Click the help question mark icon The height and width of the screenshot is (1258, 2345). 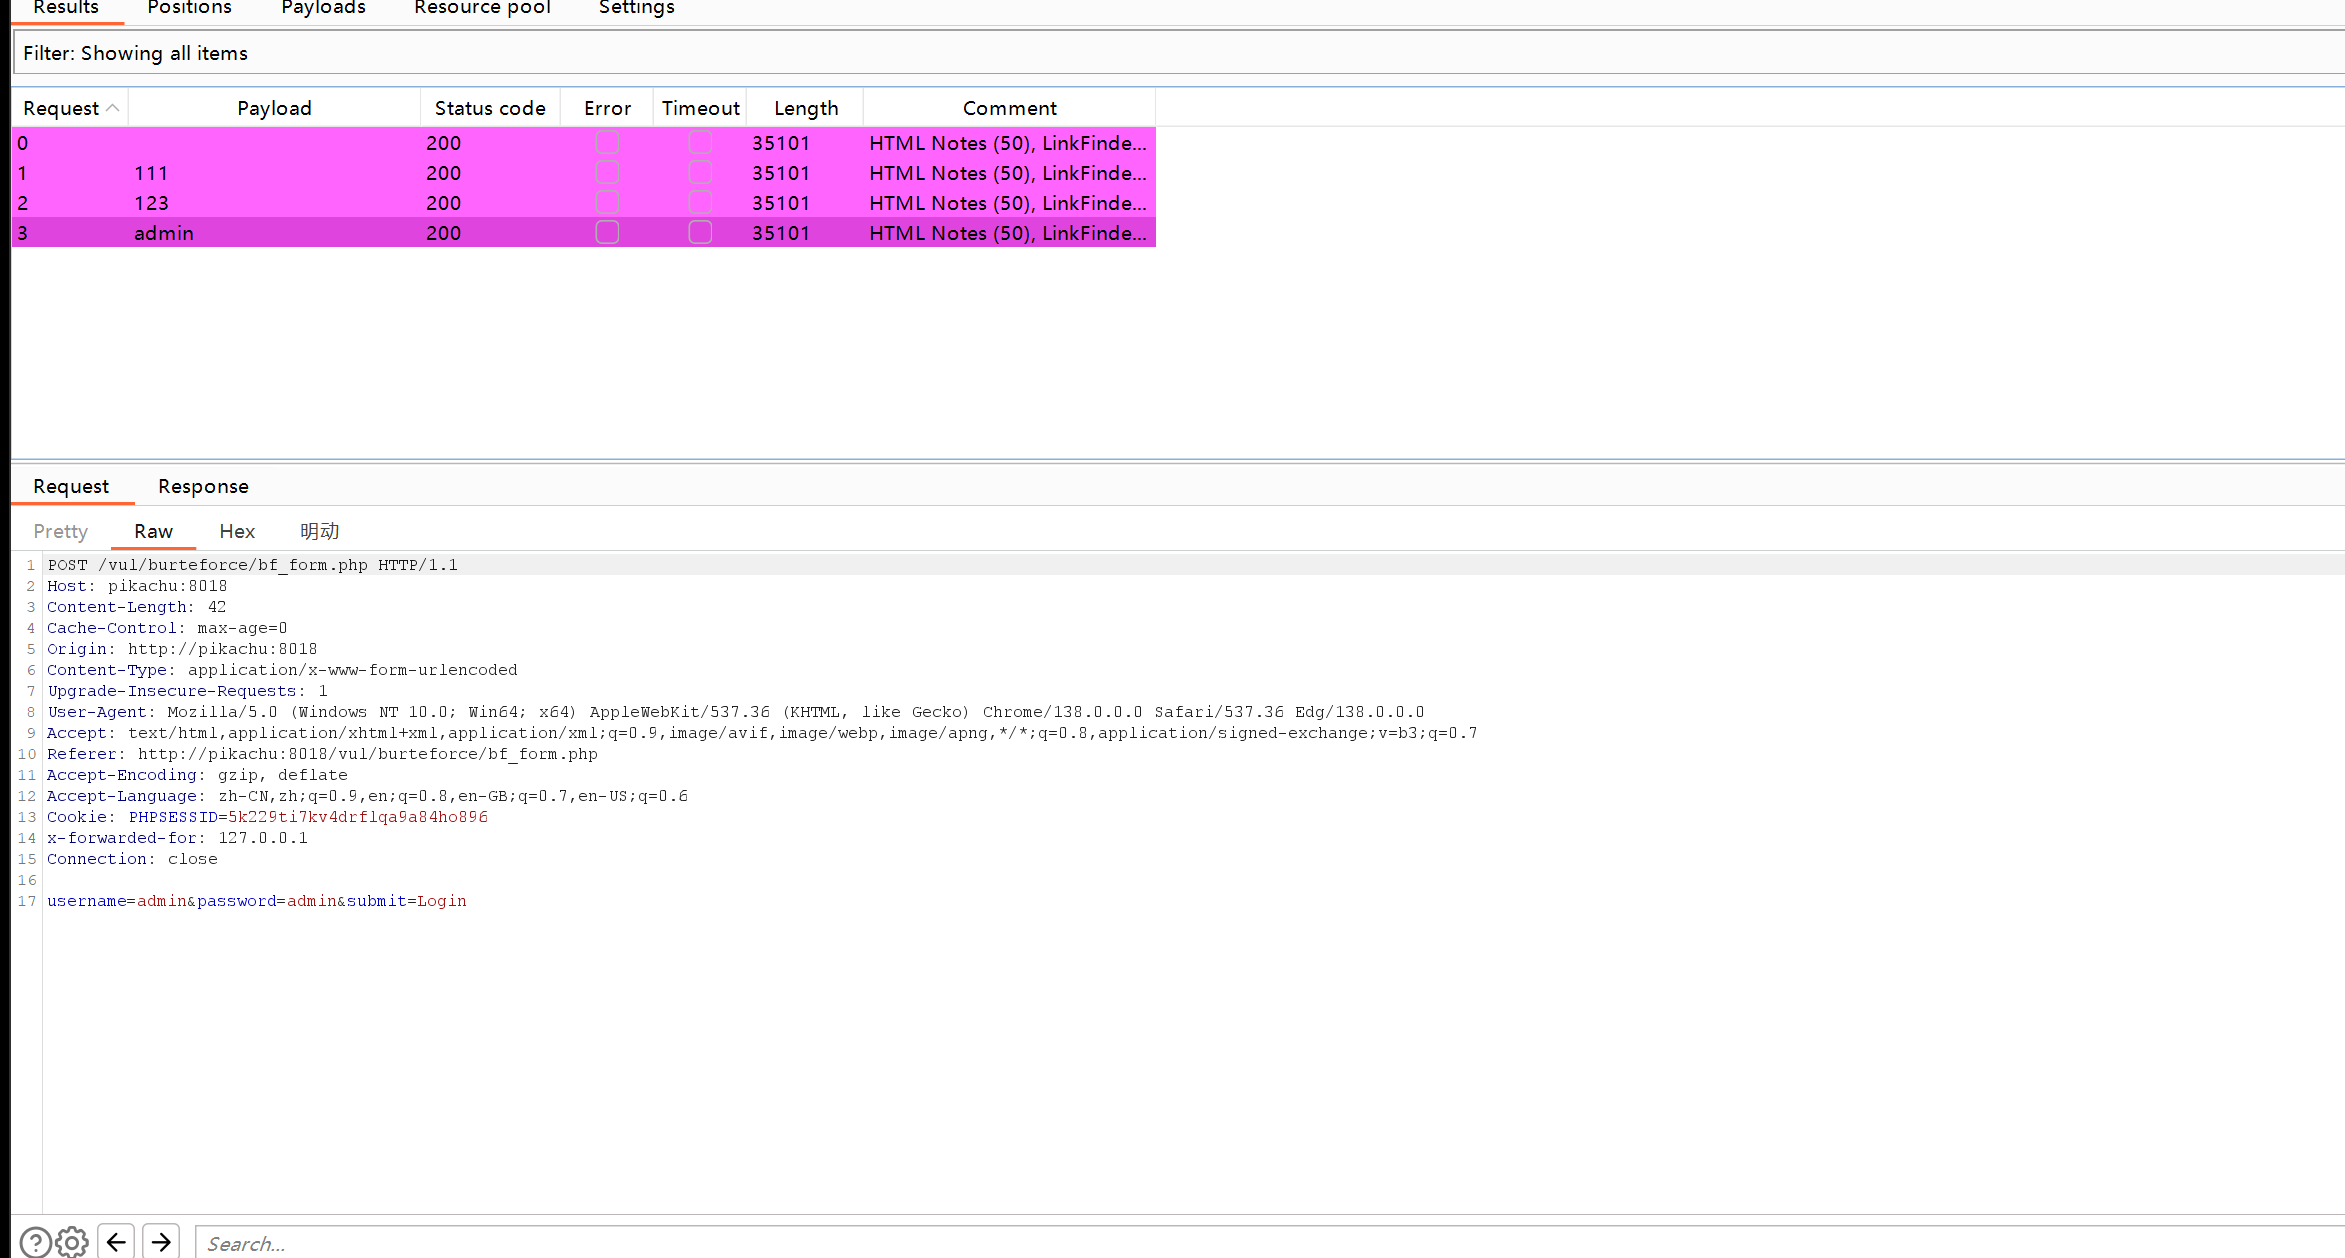(x=35, y=1242)
